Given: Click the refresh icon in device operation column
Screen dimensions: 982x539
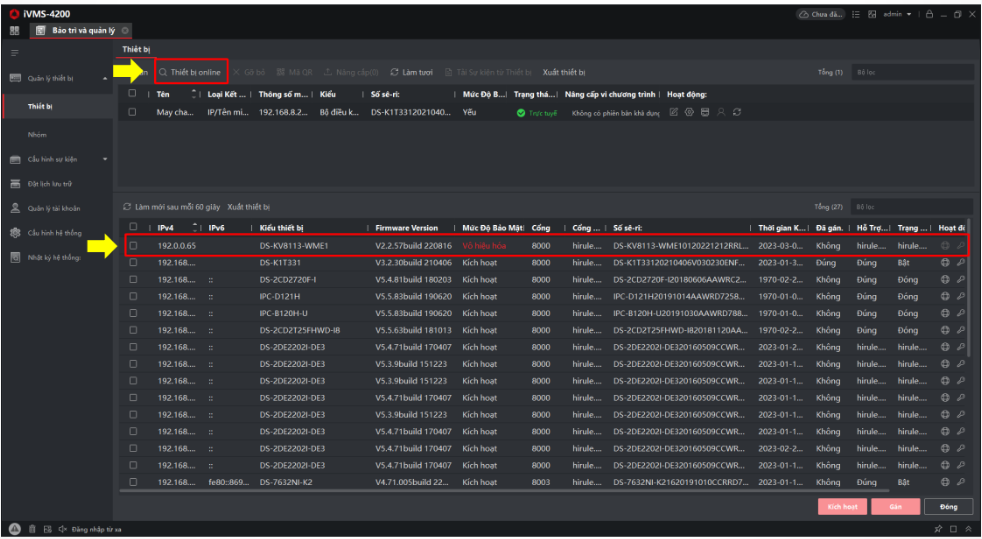Looking at the screenshot, I should point(737,112).
